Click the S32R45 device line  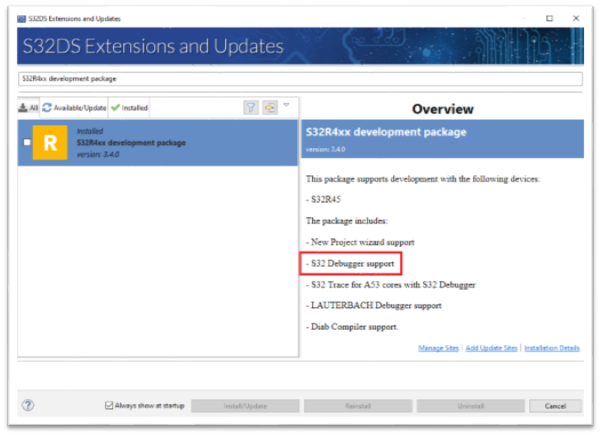tap(323, 199)
